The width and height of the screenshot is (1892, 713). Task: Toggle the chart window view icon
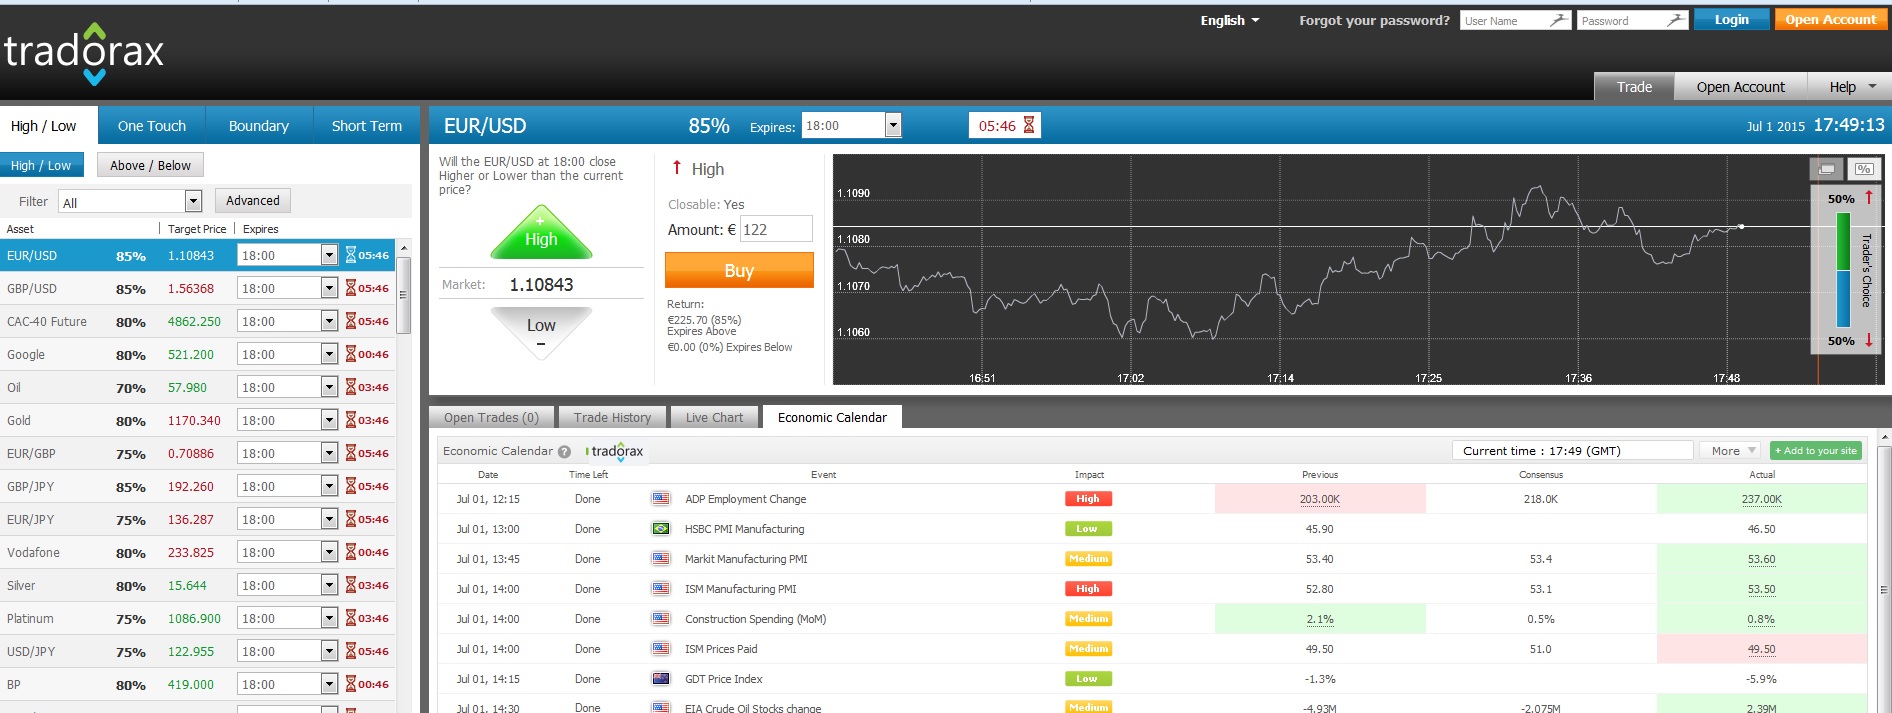pos(1826,169)
